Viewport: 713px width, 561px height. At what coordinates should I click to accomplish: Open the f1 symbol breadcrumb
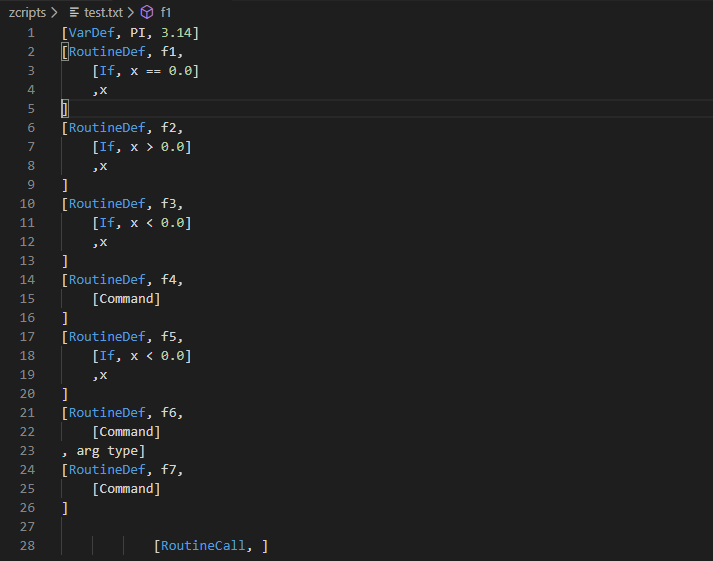[x=166, y=13]
